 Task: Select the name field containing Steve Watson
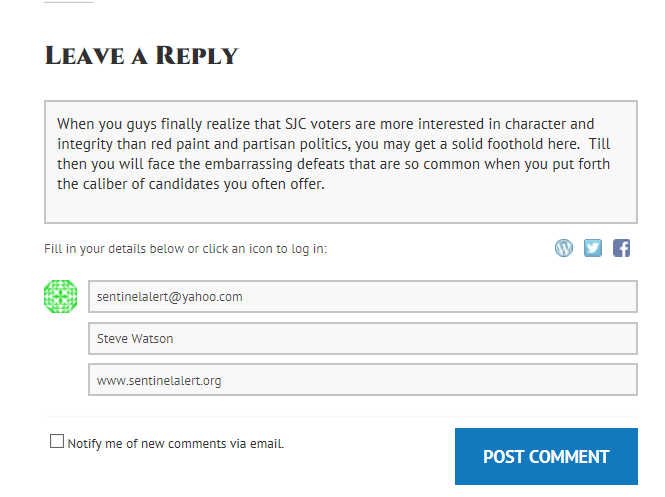click(362, 339)
